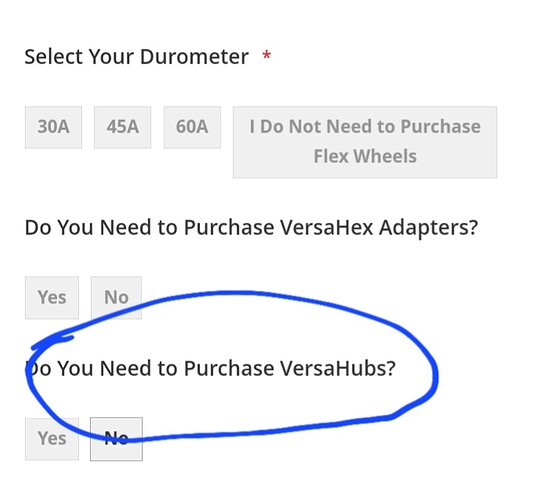
Task: Click Need in the VersaHubs question
Action: tap(126, 368)
